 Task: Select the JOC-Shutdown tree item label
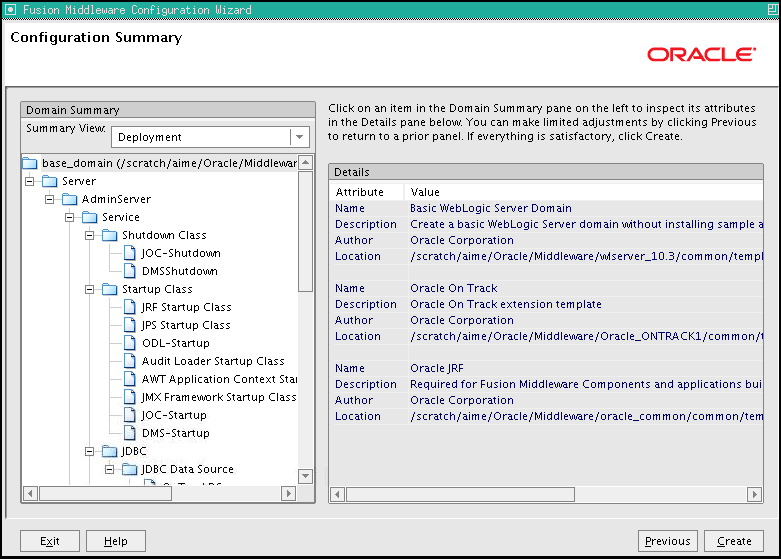(181, 253)
